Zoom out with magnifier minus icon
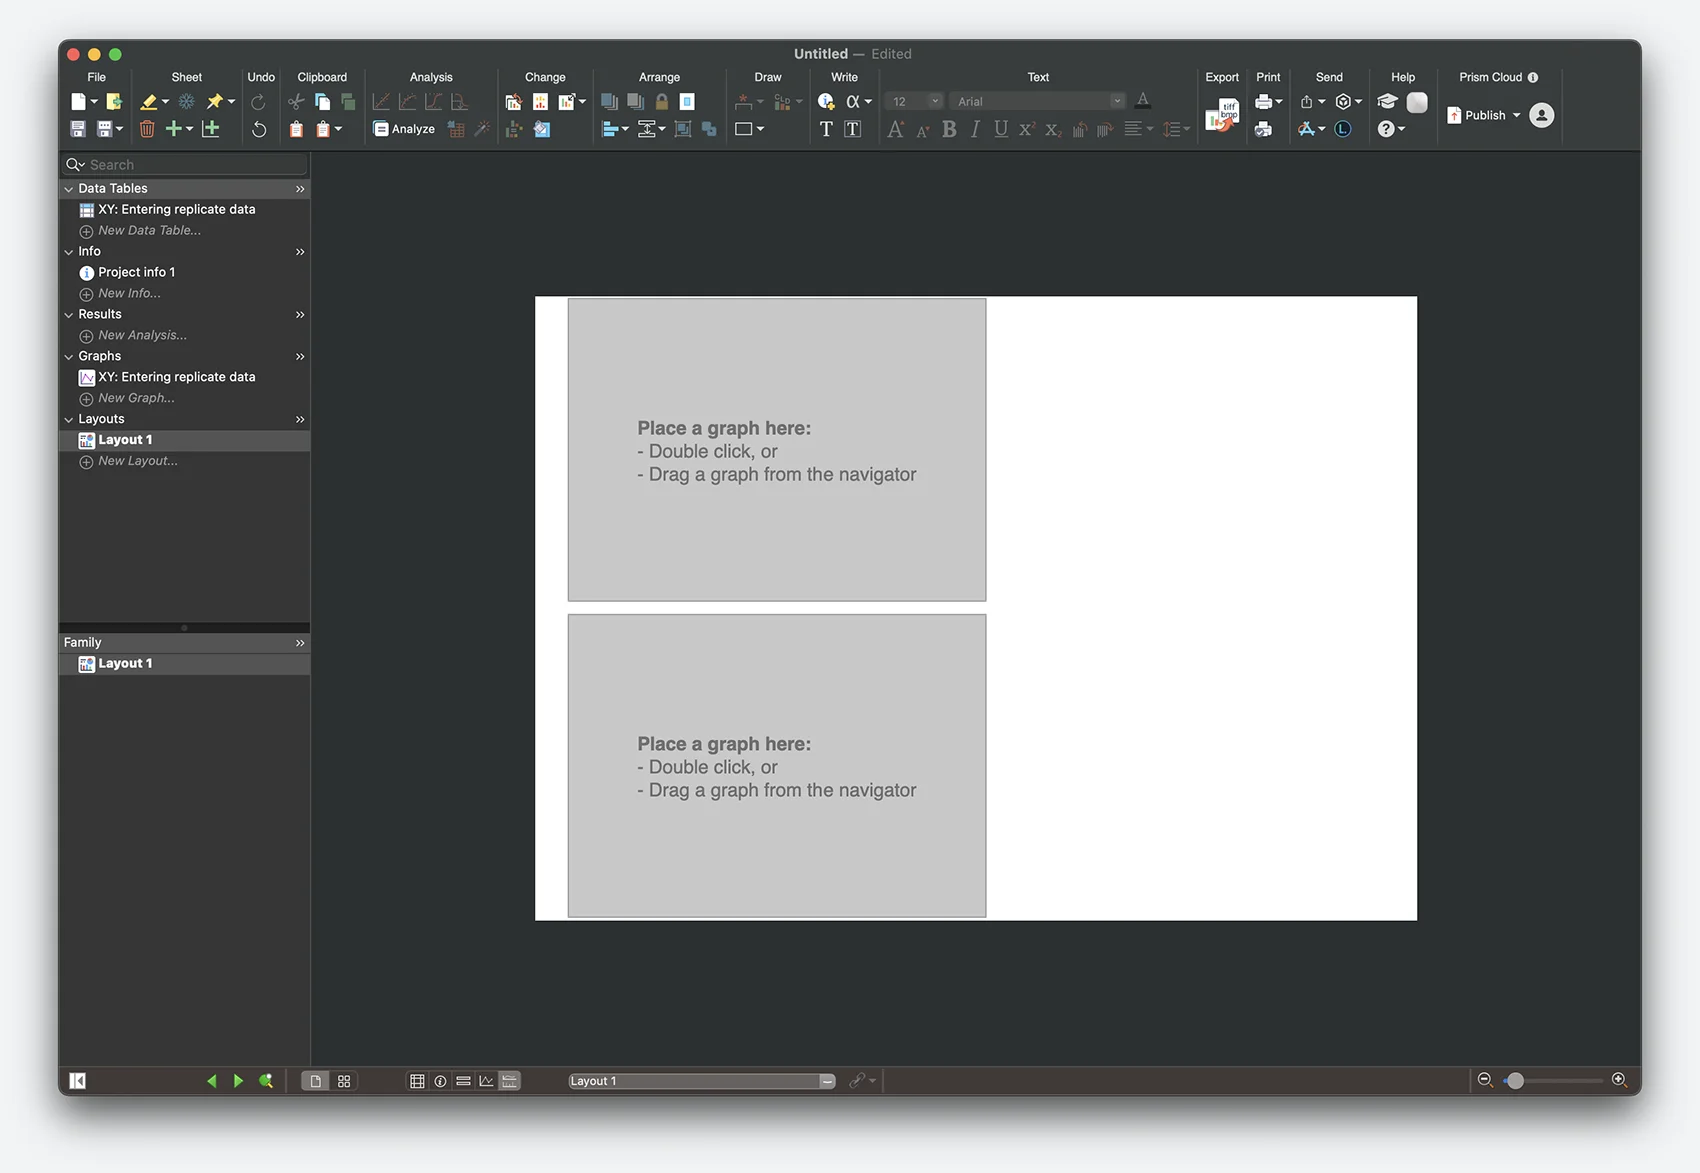 point(1485,1080)
